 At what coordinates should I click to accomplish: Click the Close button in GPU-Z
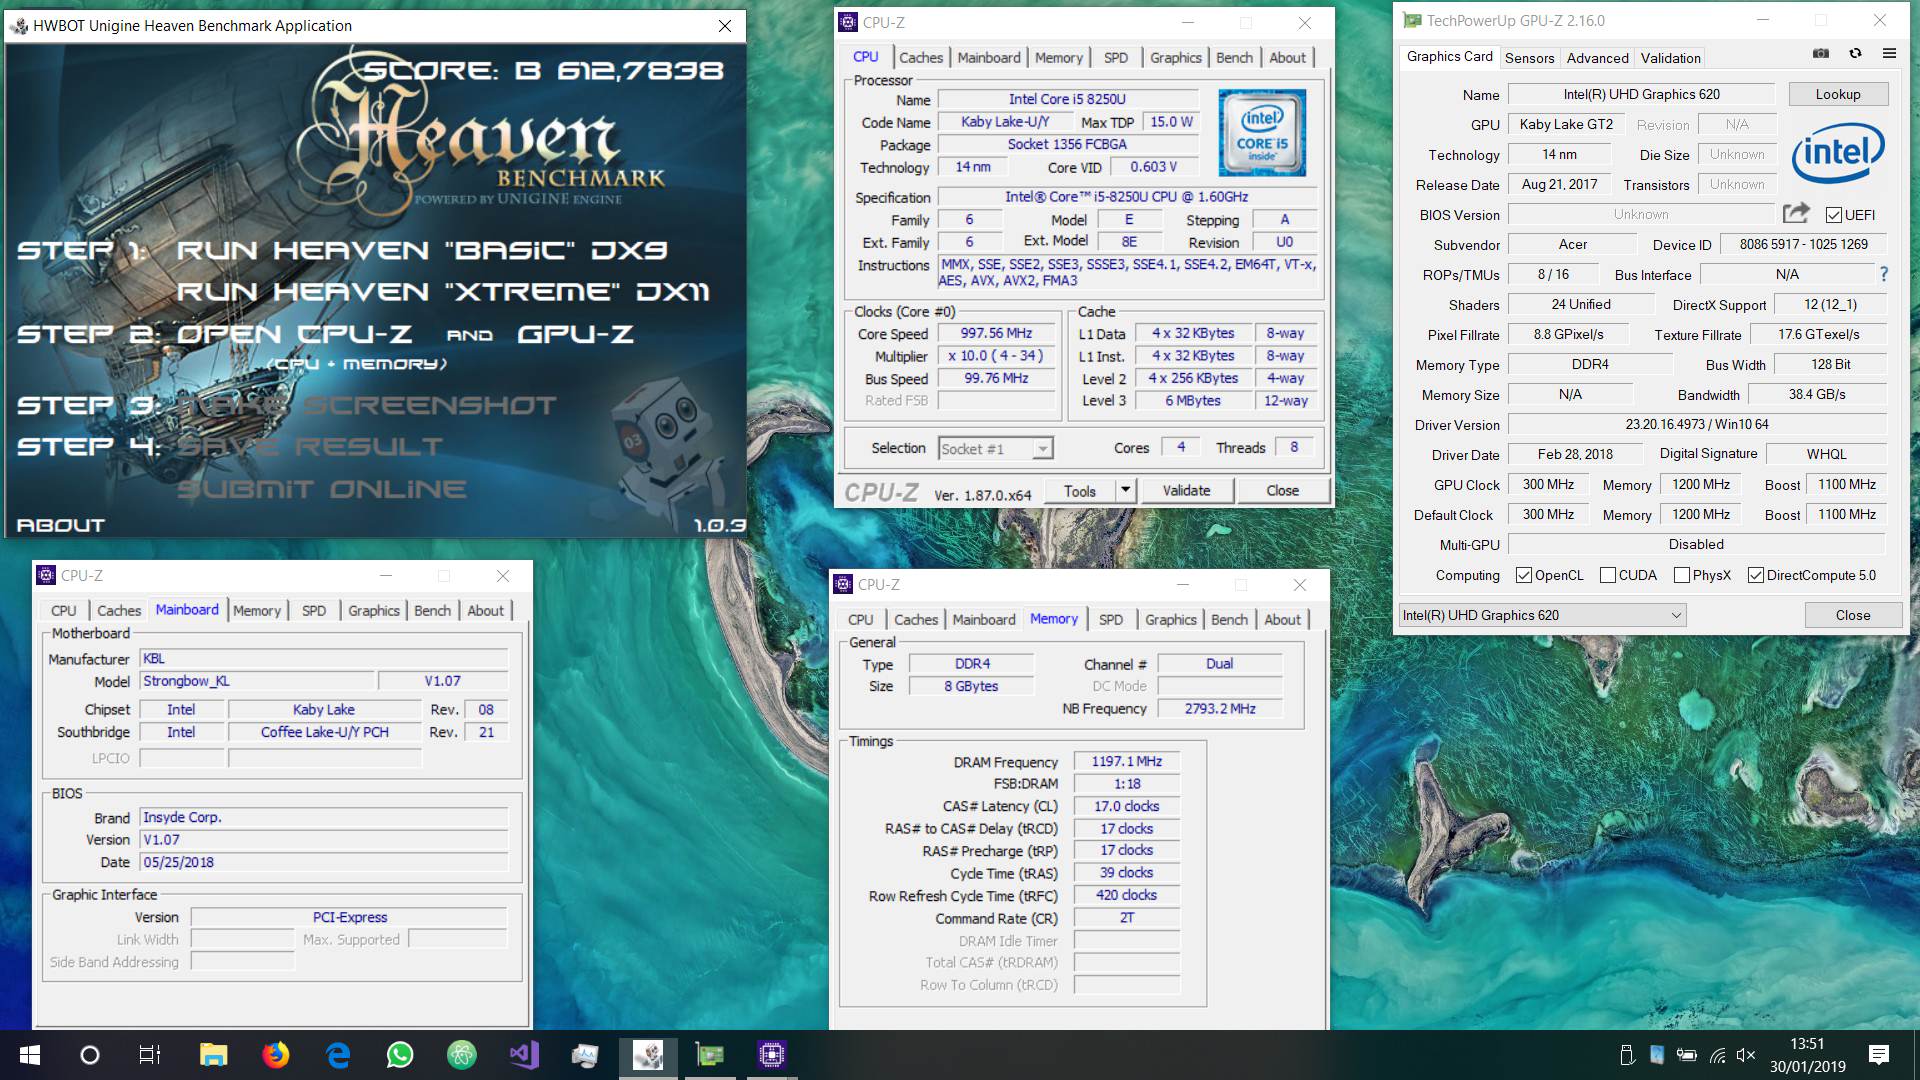tap(1852, 615)
